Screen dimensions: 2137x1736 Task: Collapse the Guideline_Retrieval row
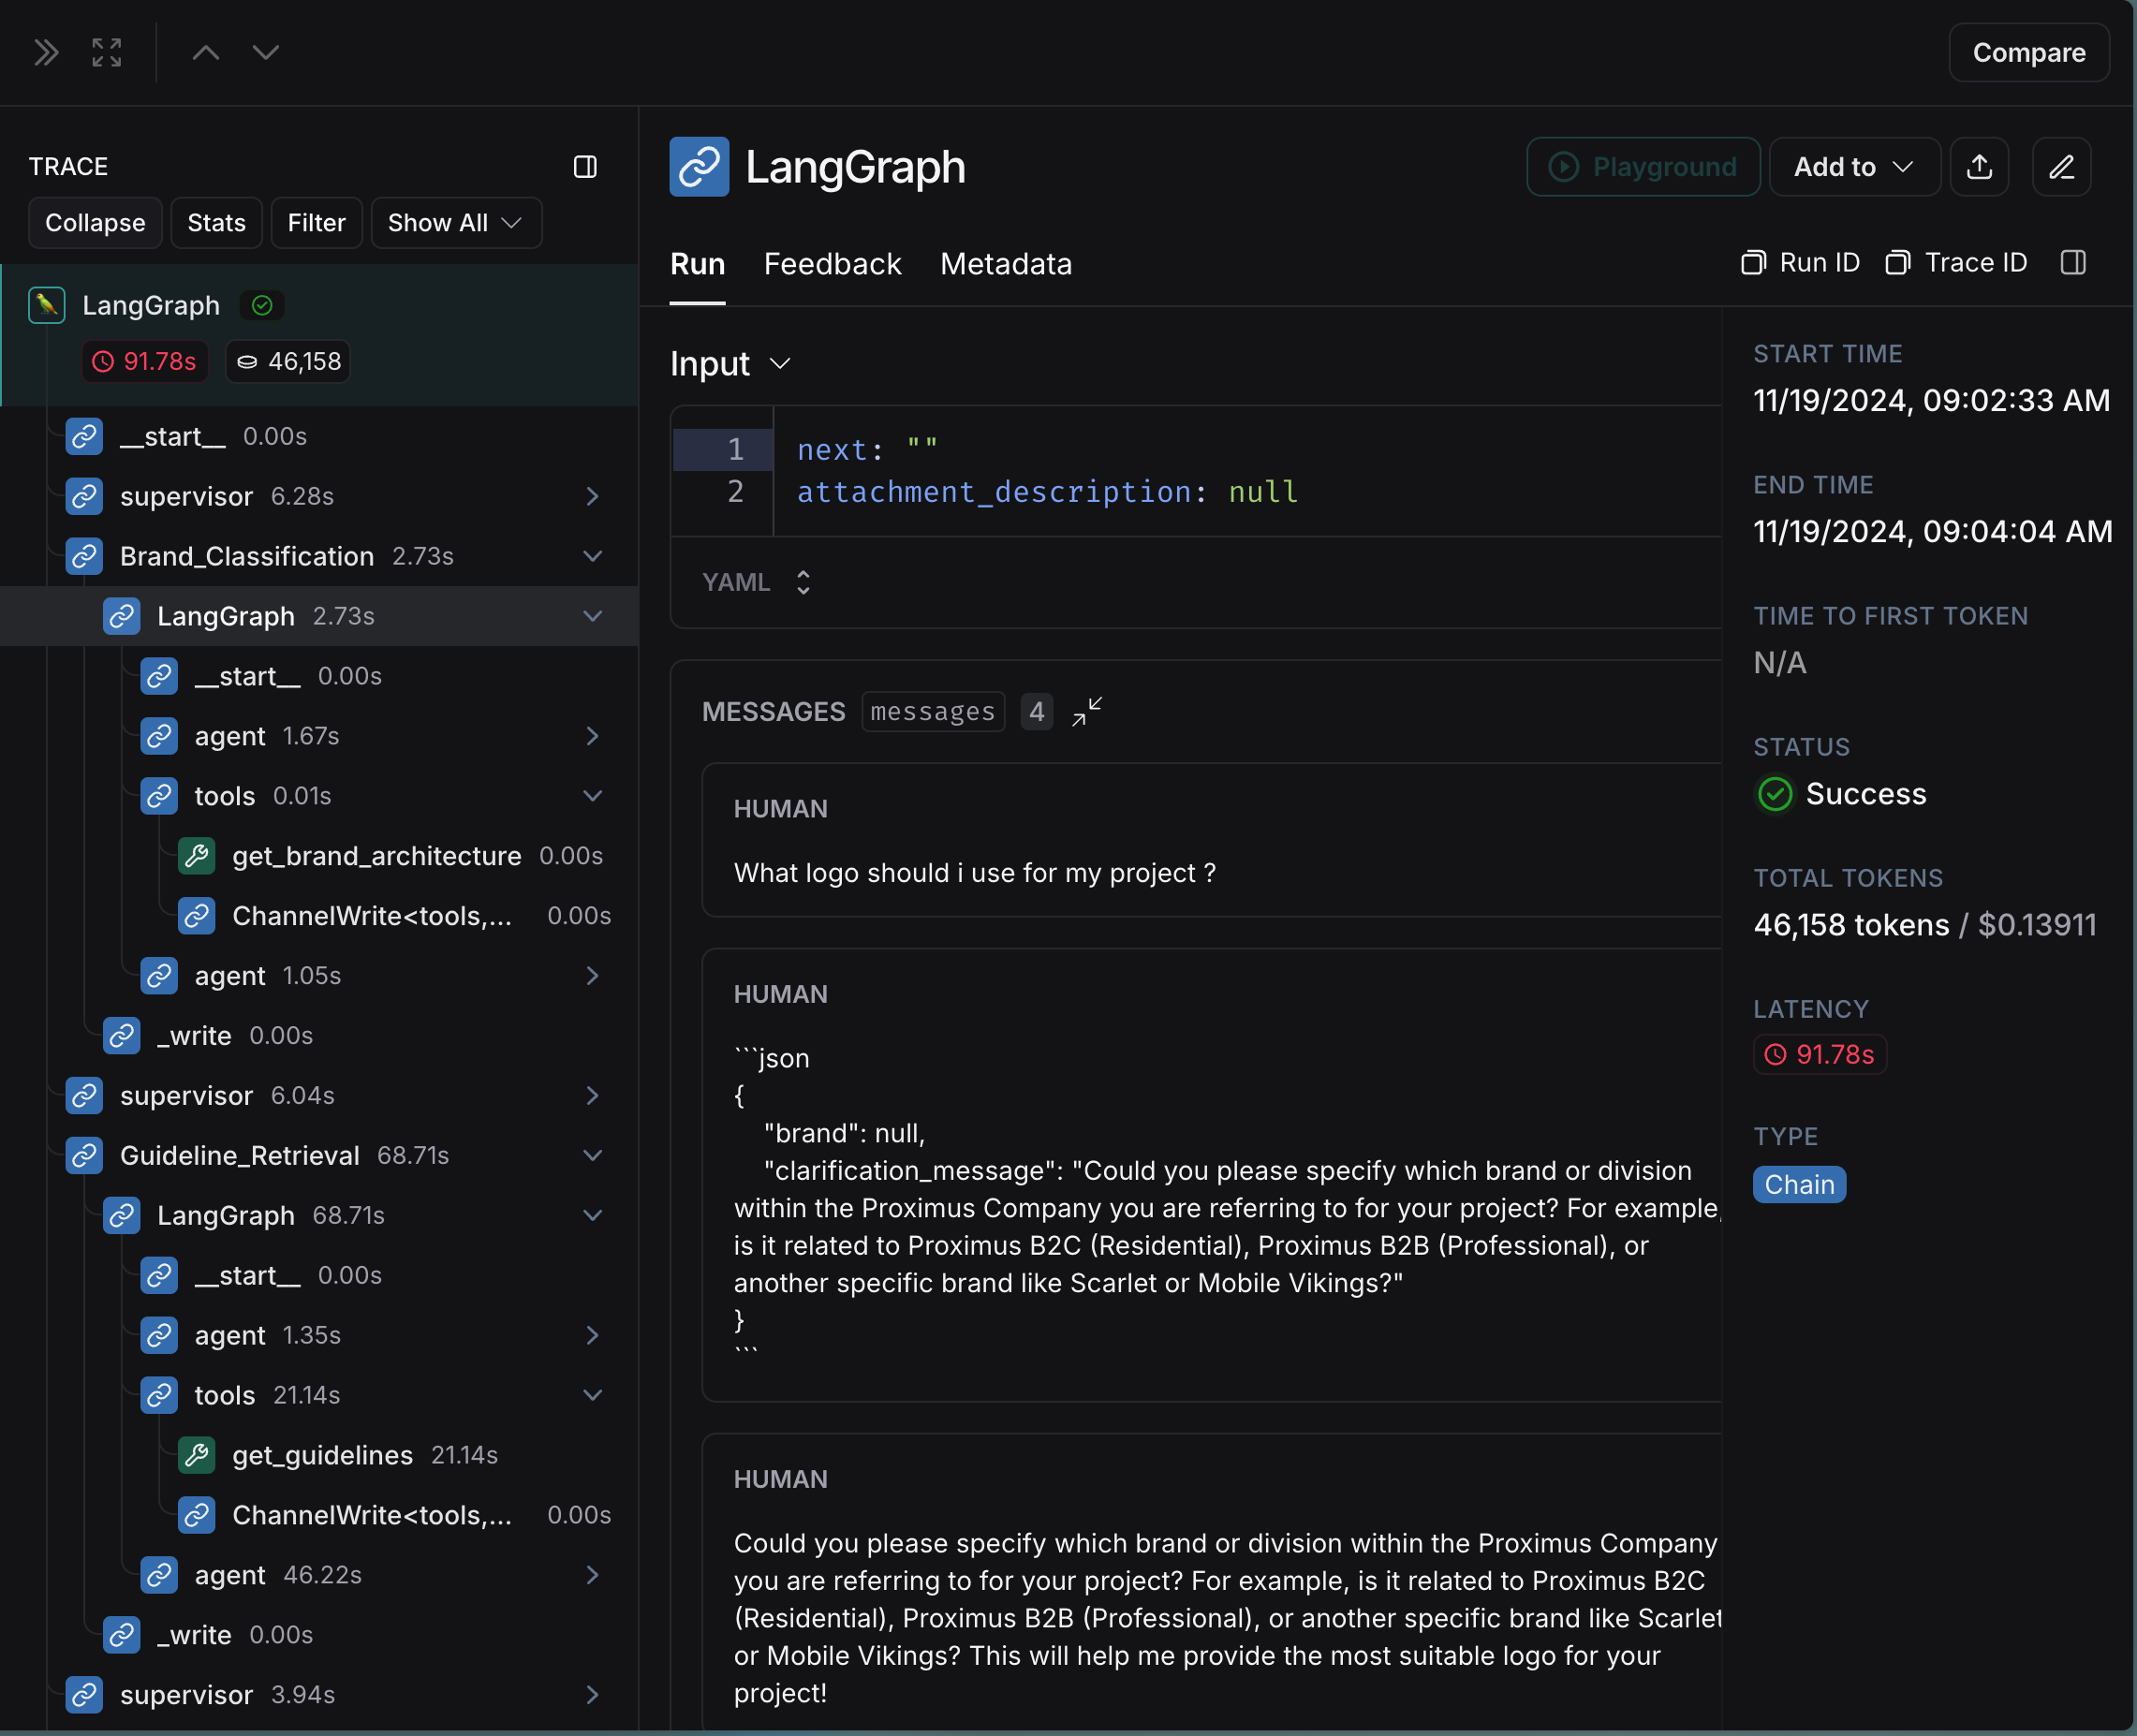[592, 1156]
